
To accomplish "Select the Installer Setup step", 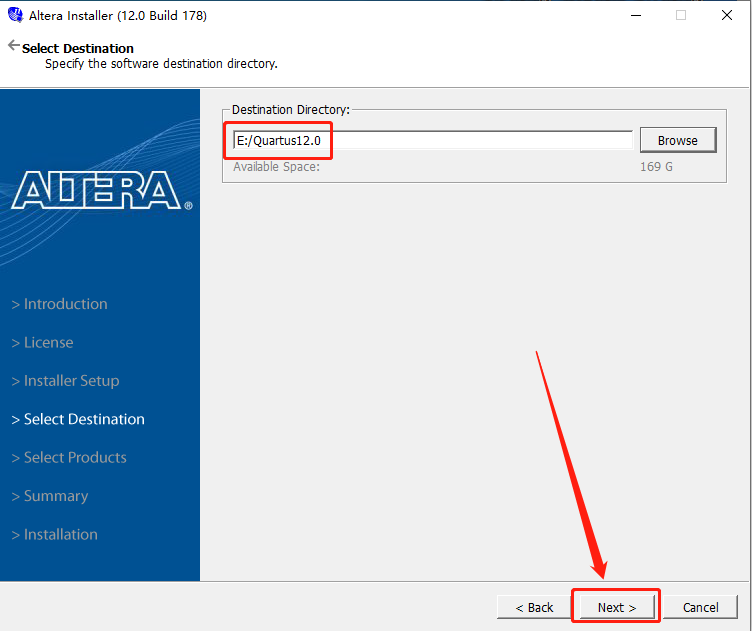I will (65, 381).
